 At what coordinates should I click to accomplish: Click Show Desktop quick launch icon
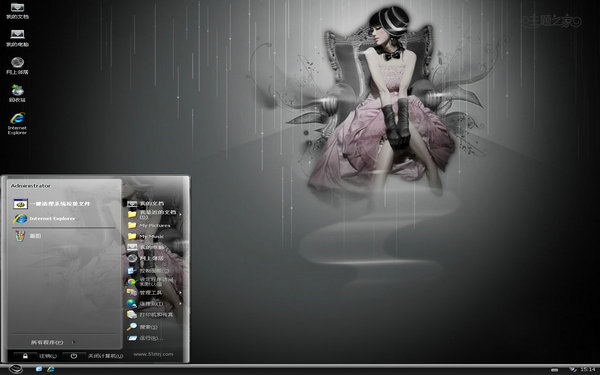pos(39,369)
